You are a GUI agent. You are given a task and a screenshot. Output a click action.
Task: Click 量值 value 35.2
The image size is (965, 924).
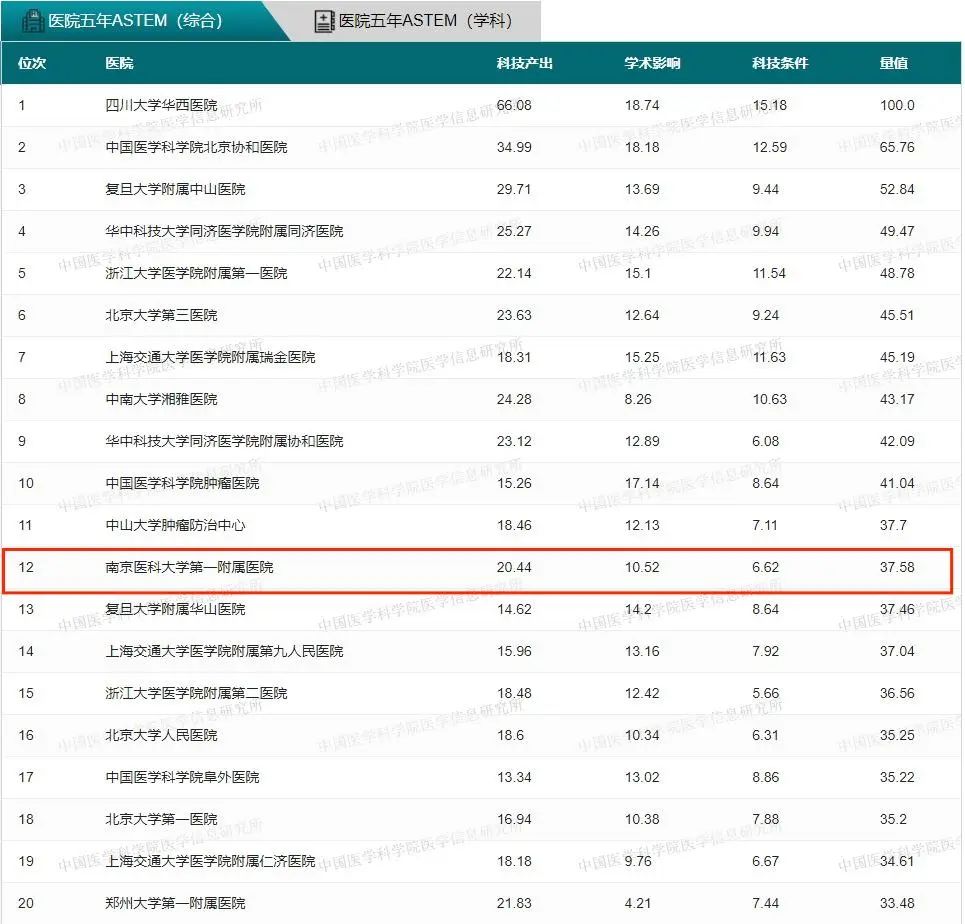click(893, 819)
